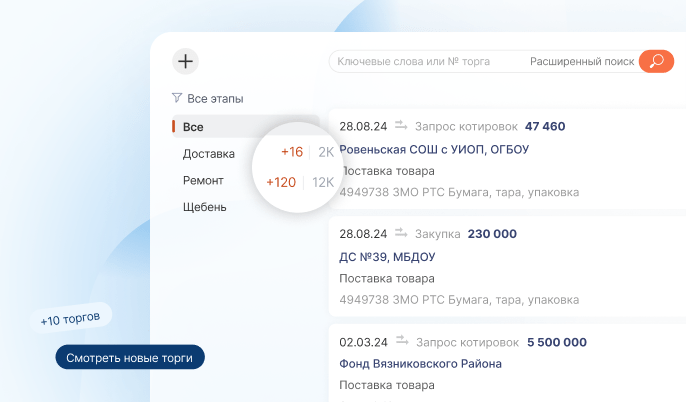Open Фонд Вязниковского Района link
Screen dimensions: 686x402
(420, 364)
